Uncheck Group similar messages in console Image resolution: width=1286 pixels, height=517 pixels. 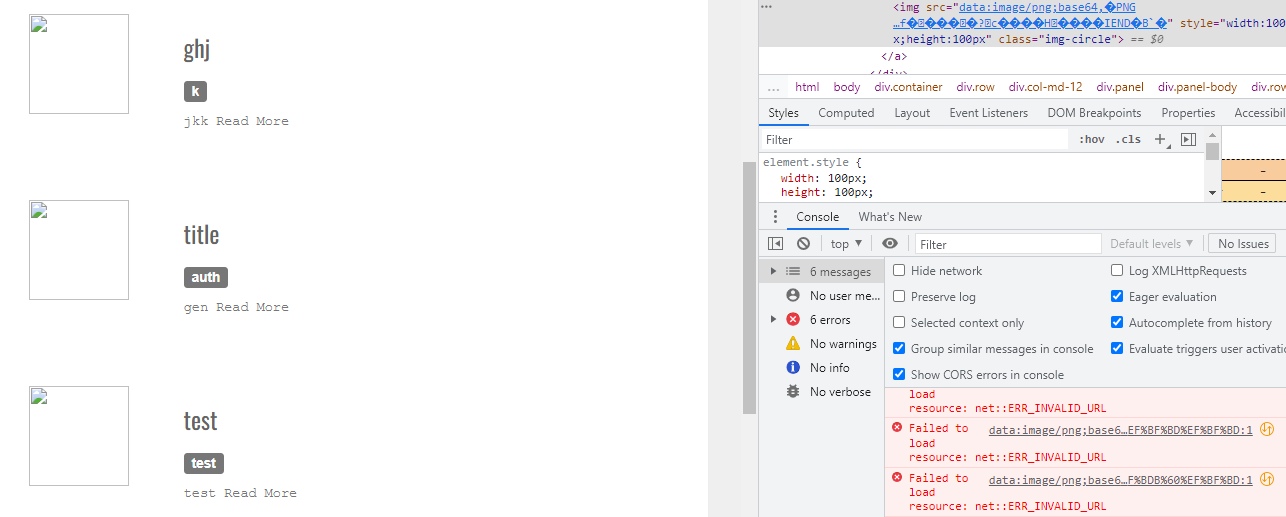click(899, 349)
